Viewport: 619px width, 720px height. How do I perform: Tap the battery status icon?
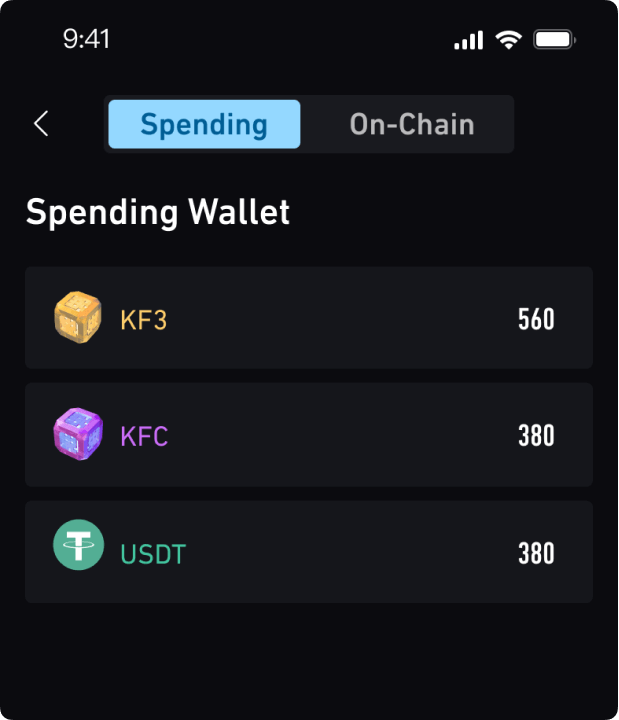point(554,40)
